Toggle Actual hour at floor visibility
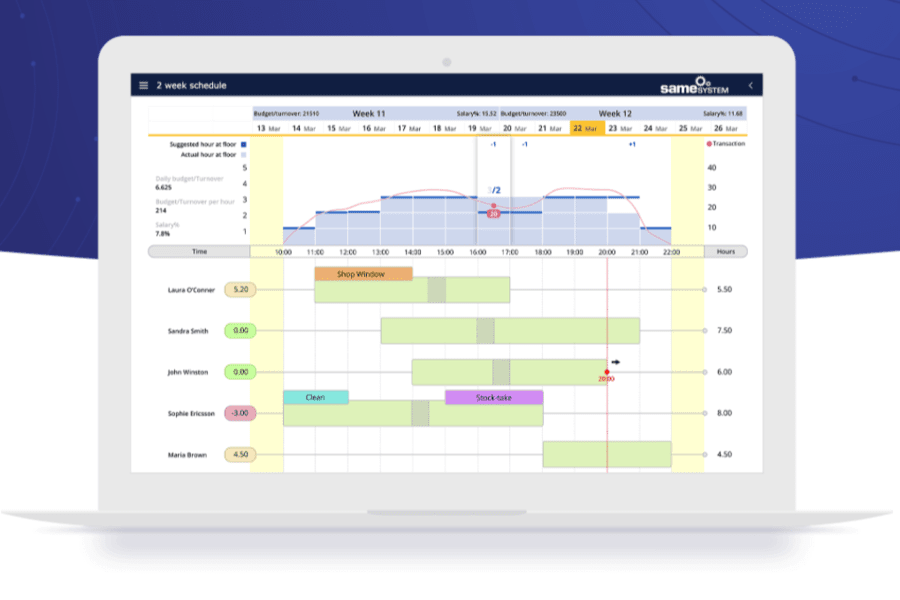 tap(244, 155)
